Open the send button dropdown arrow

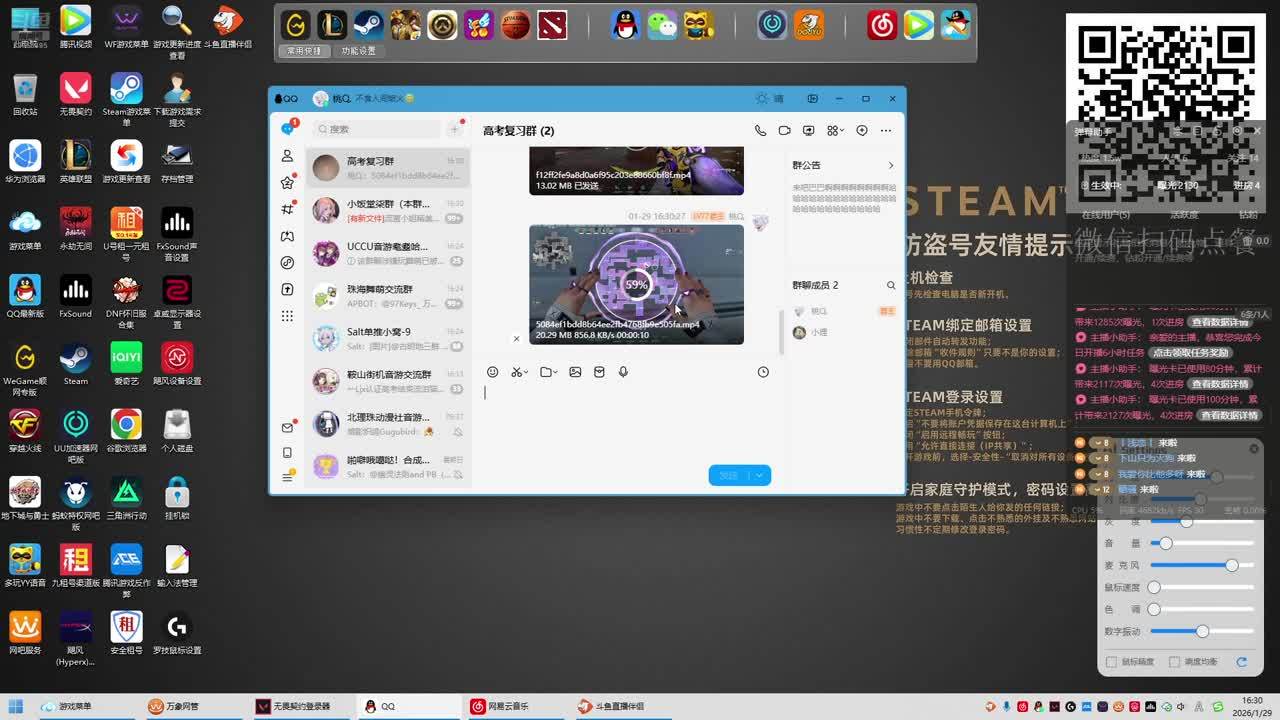click(x=759, y=476)
